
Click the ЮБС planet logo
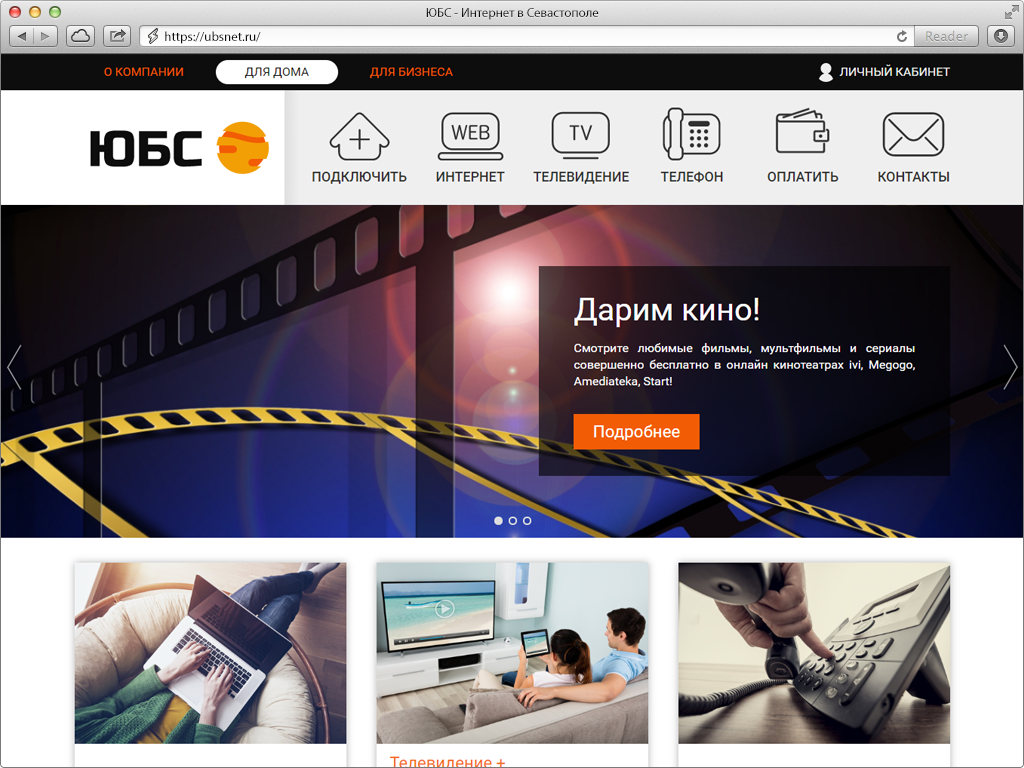click(x=242, y=147)
